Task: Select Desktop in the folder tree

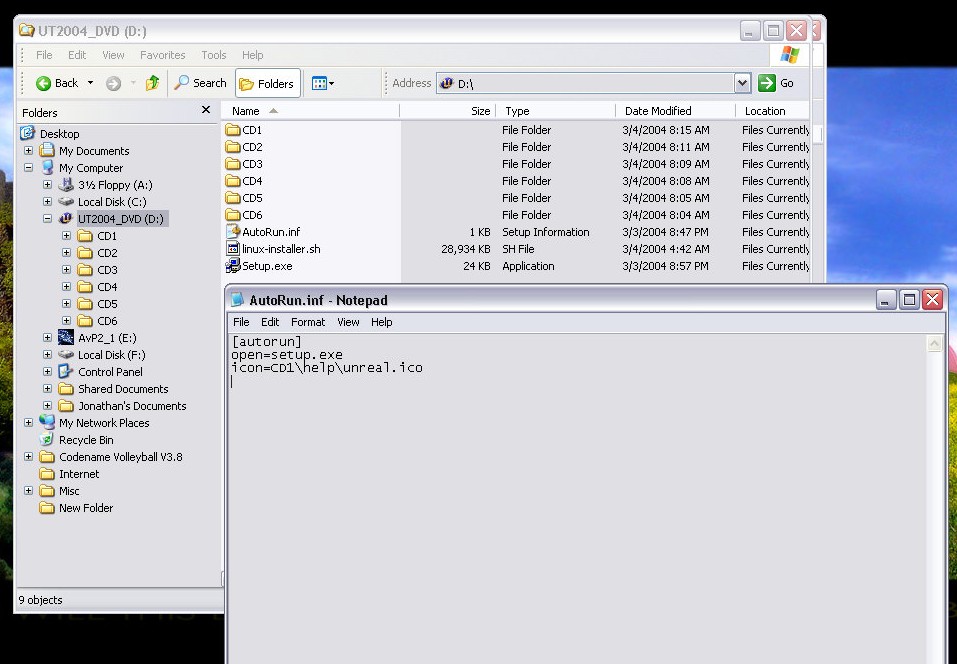Action: tap(59, 134)
